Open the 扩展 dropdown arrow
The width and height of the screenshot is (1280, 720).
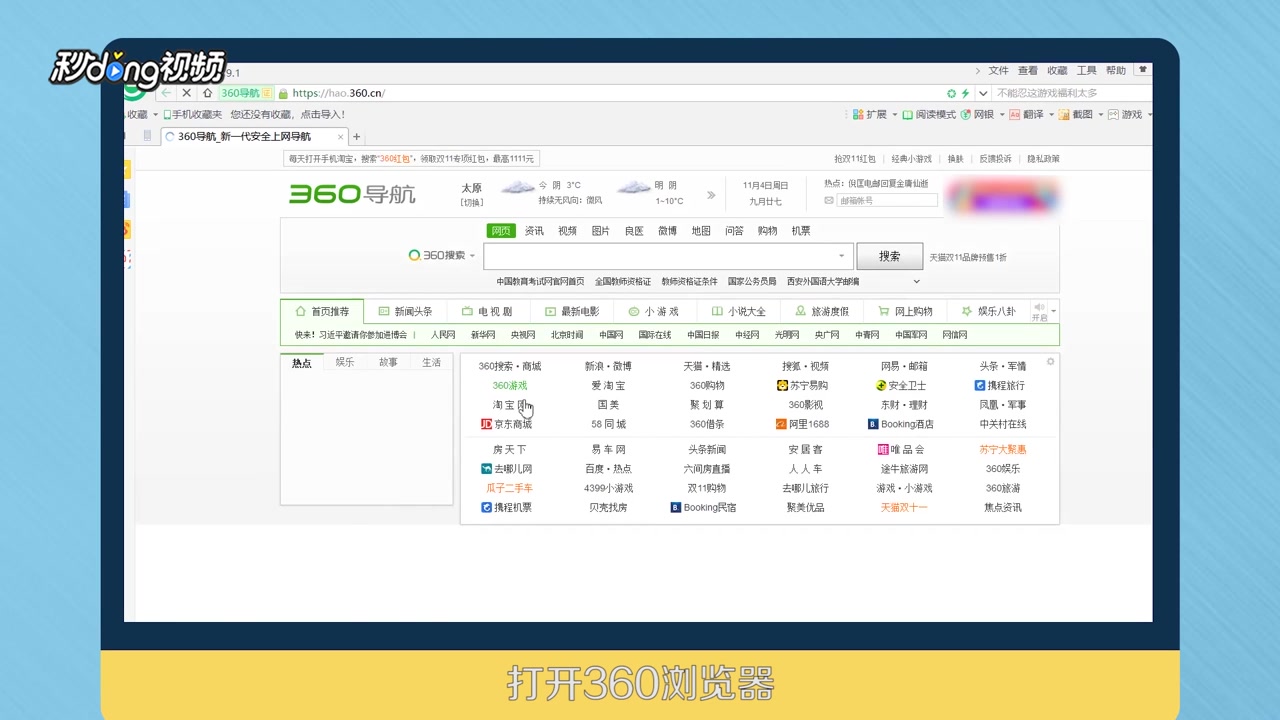click(895, 115)
